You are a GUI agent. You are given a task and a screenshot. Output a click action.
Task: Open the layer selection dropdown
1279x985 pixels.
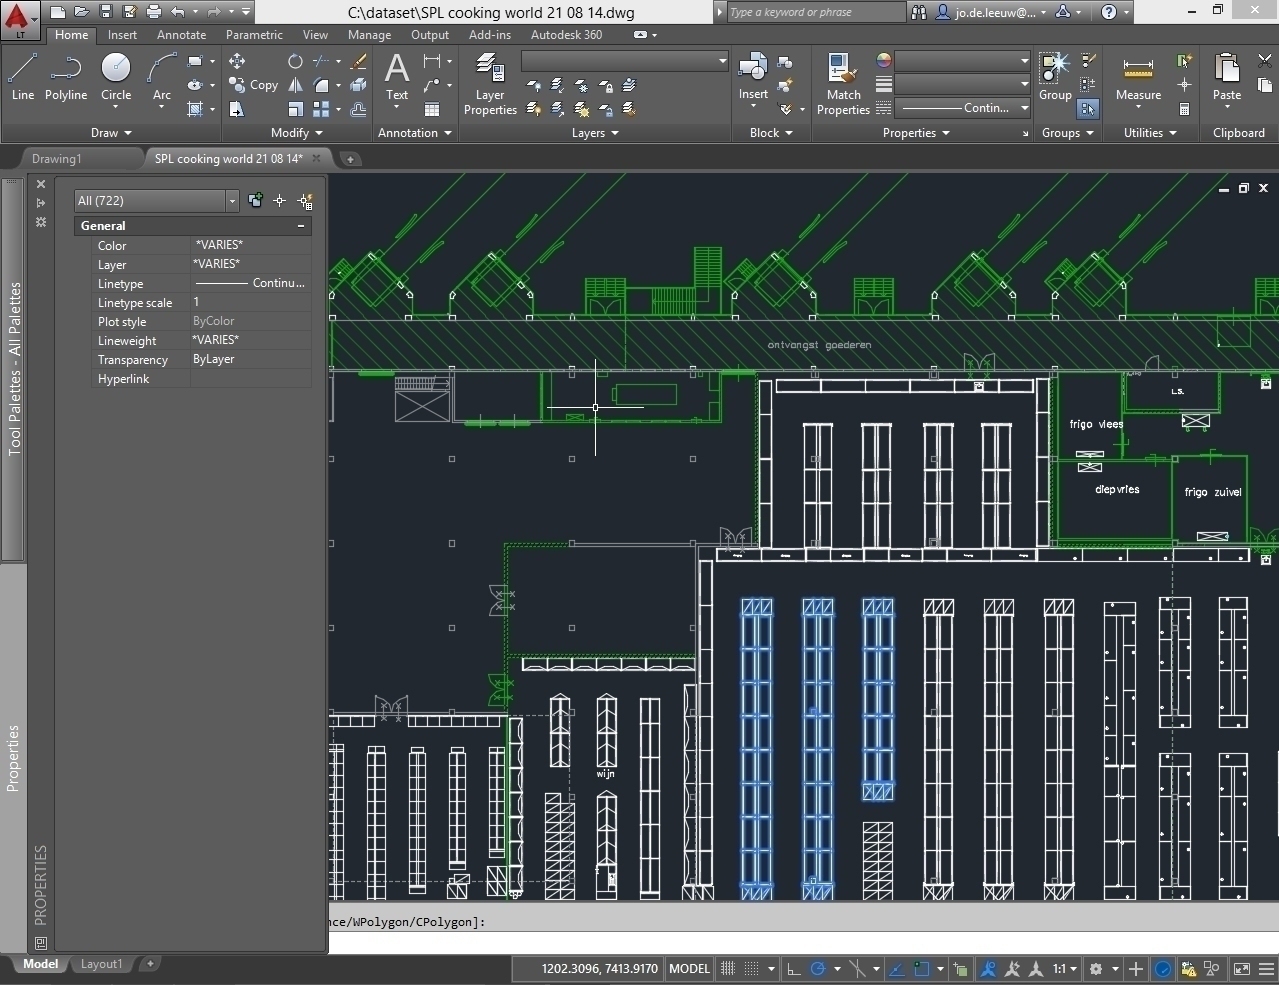pyautogui.click(x=722, y=61)
